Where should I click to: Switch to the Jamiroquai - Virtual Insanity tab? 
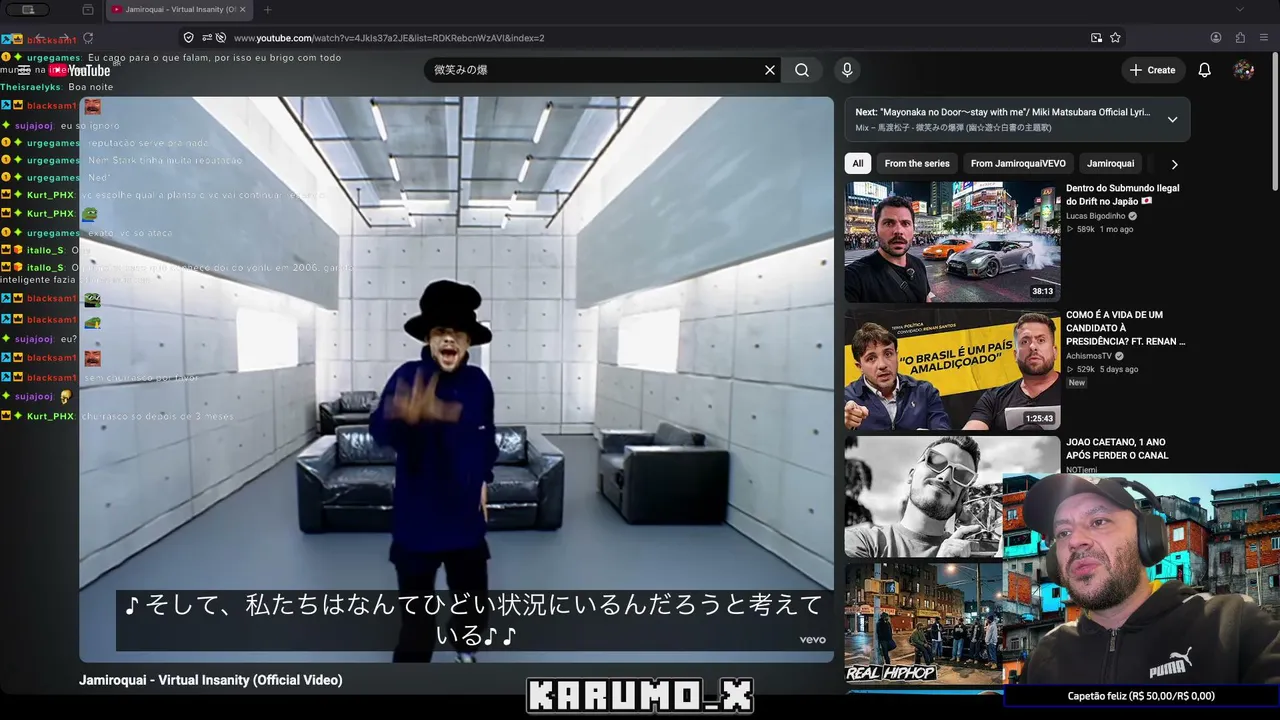pos(178,10)
